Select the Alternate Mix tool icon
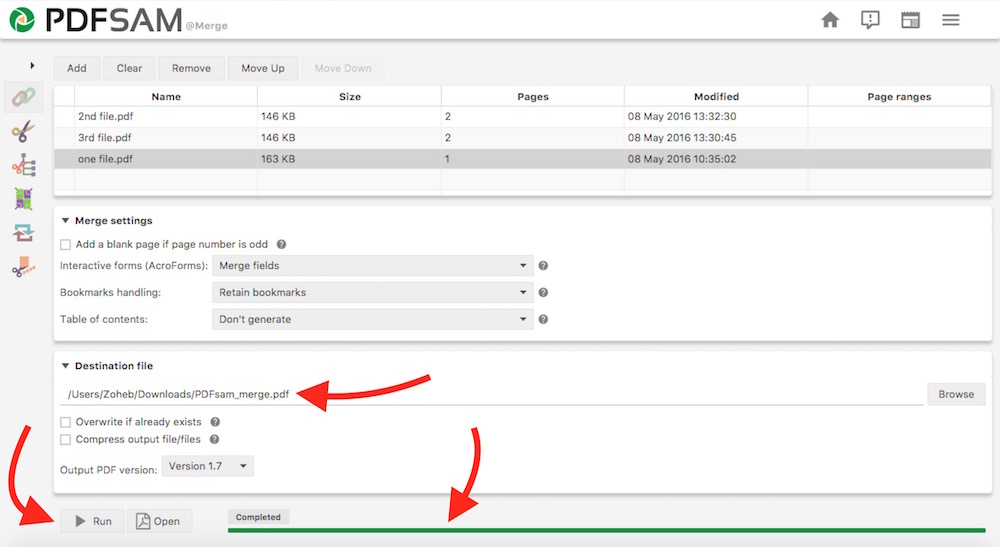Viewport: 1000px width, 547px height. (22, 199)
